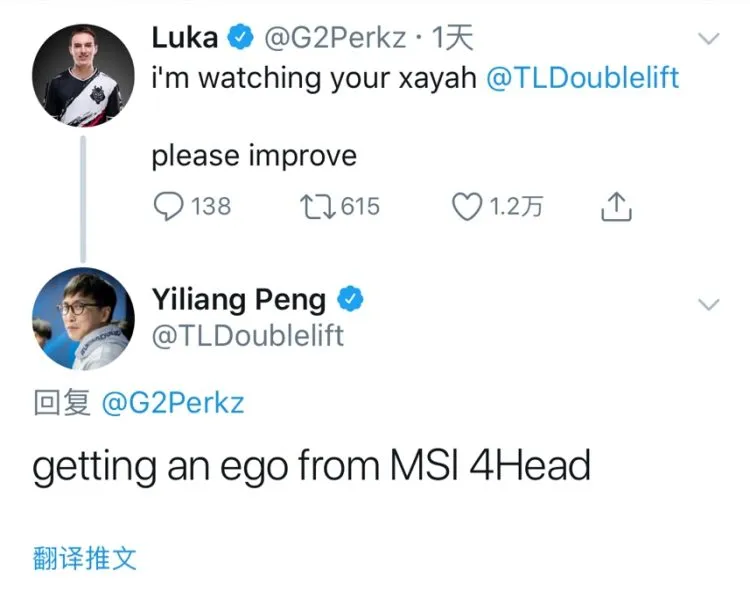Click the @G2Perkz link after 回复

click(x=173, y=403)
